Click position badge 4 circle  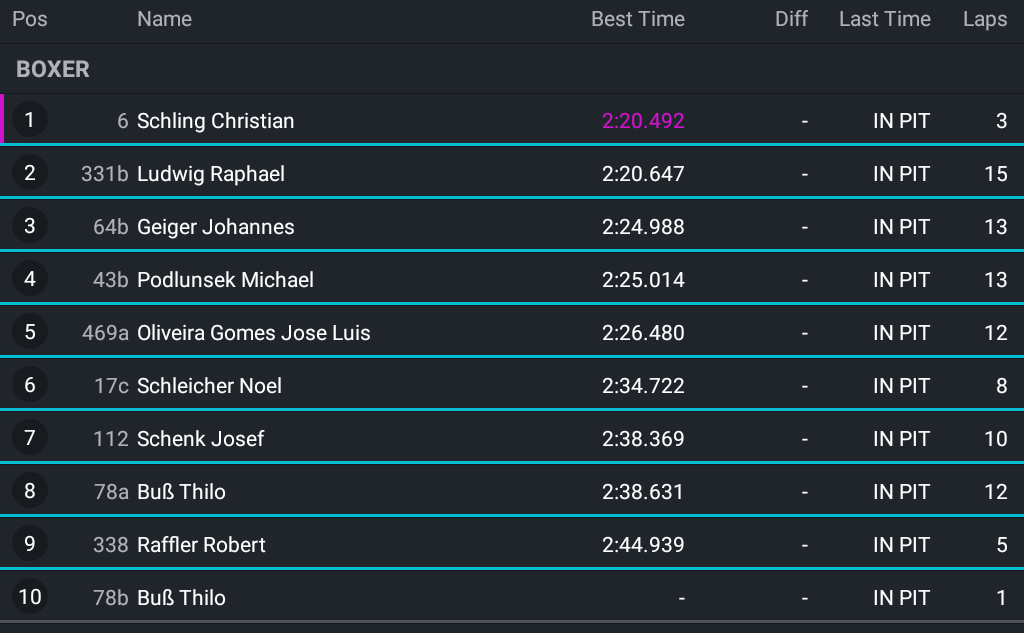[x=29, y=279]
